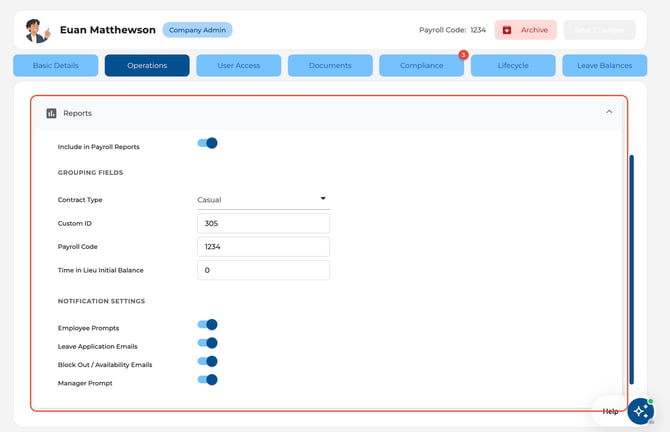Disable the Employee Prompts toggle
670x432 pixels.
point(208,325)
